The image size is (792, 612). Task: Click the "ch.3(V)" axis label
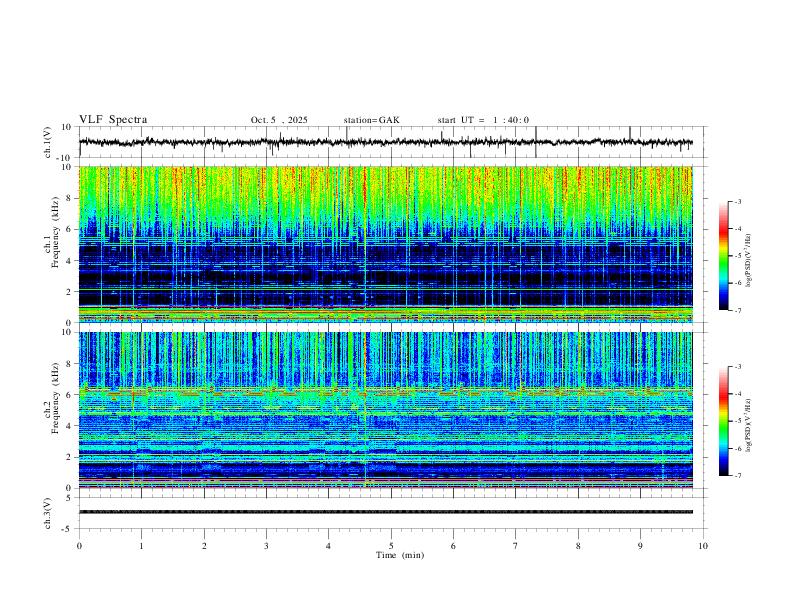tap(47, 513)
